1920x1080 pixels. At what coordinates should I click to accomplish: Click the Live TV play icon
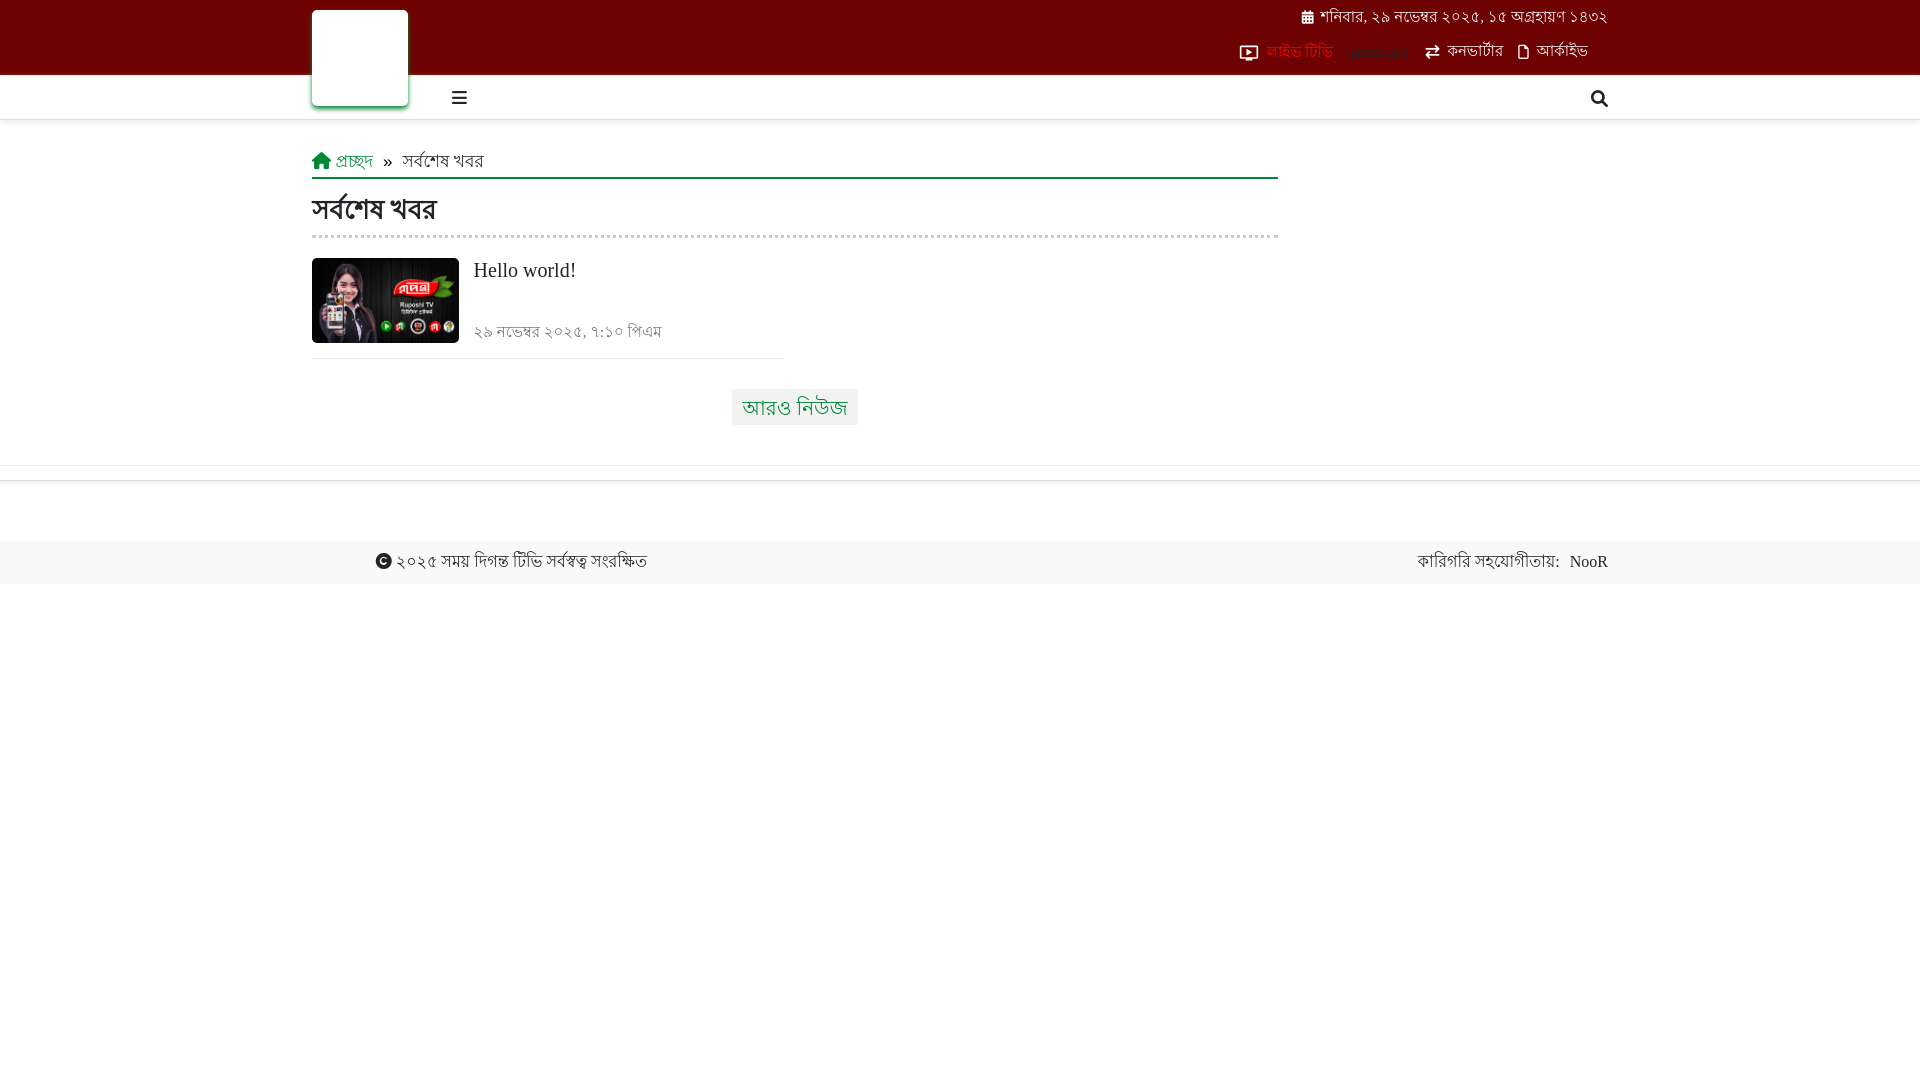pyautogui.click(x=1248, y=53)
